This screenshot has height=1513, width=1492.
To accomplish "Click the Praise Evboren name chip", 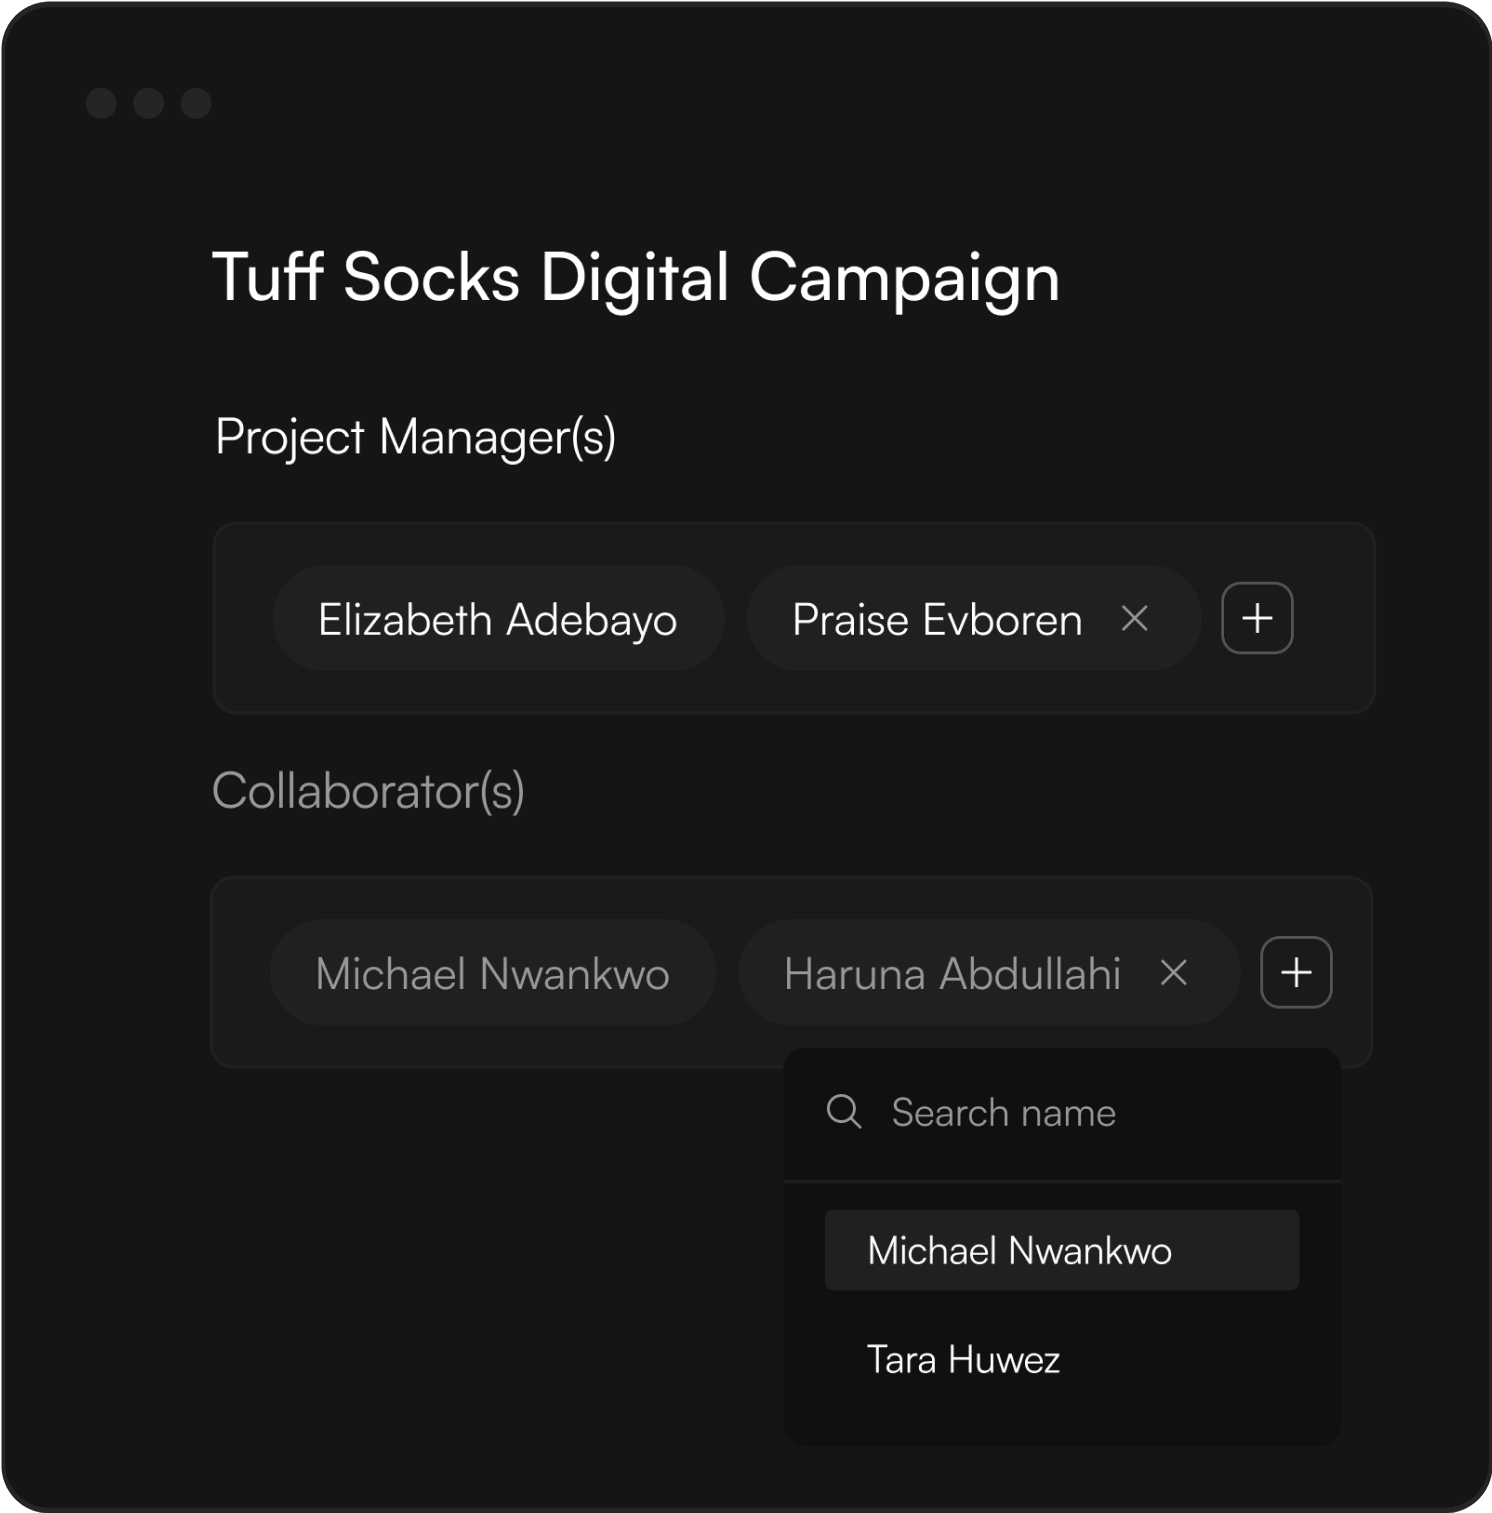I will point(936,620).
